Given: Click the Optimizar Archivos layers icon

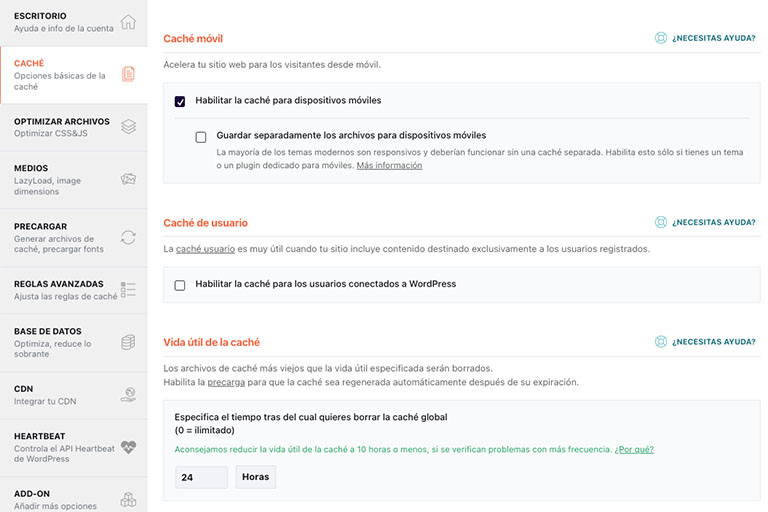Looking at the screenshot, I should click(128, 126).
